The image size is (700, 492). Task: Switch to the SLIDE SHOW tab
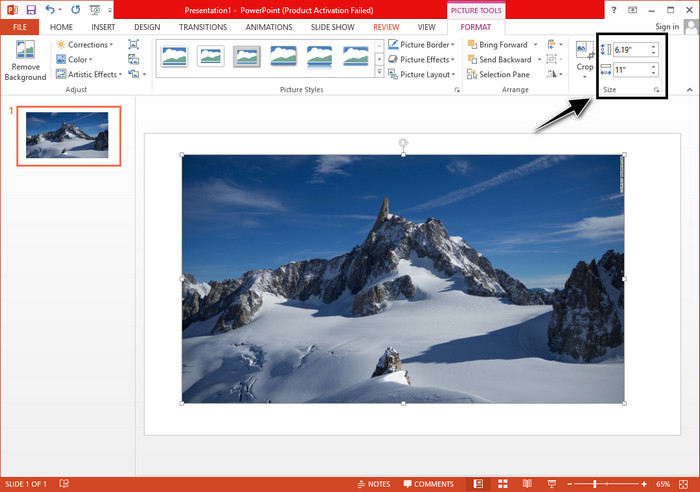coord(333,27)
